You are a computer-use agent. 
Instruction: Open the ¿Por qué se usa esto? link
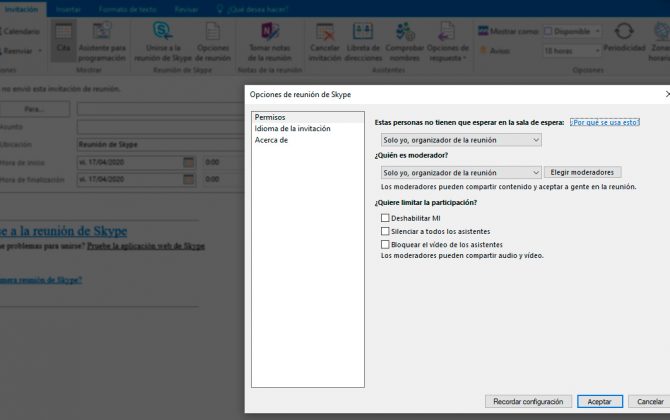pos(605,122)
